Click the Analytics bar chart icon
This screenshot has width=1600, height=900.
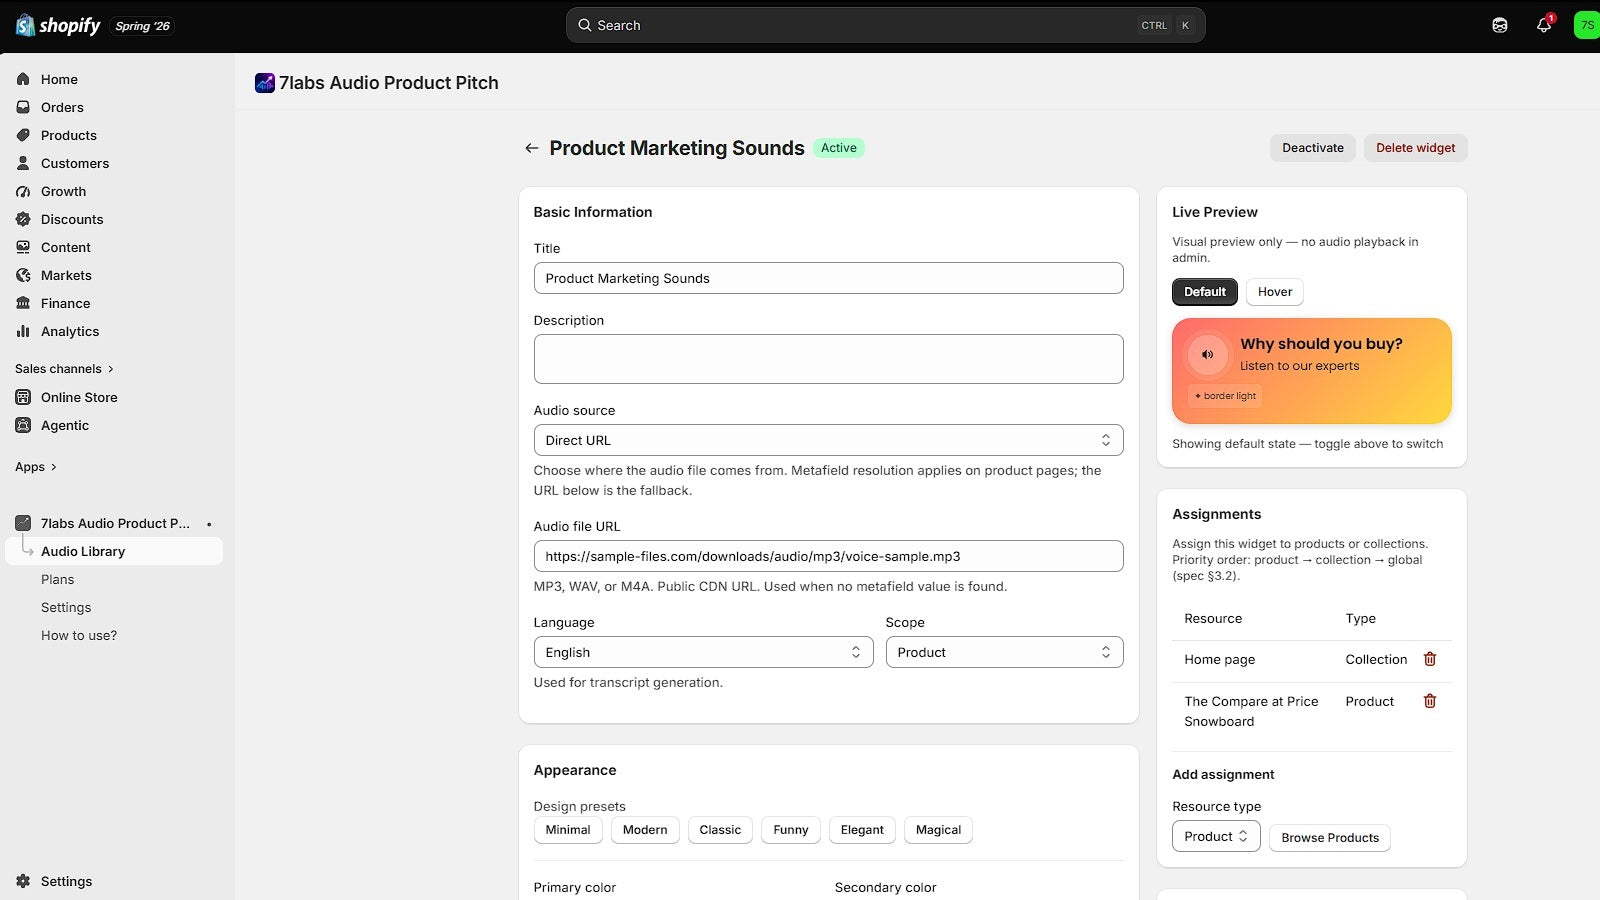point(23,331)
